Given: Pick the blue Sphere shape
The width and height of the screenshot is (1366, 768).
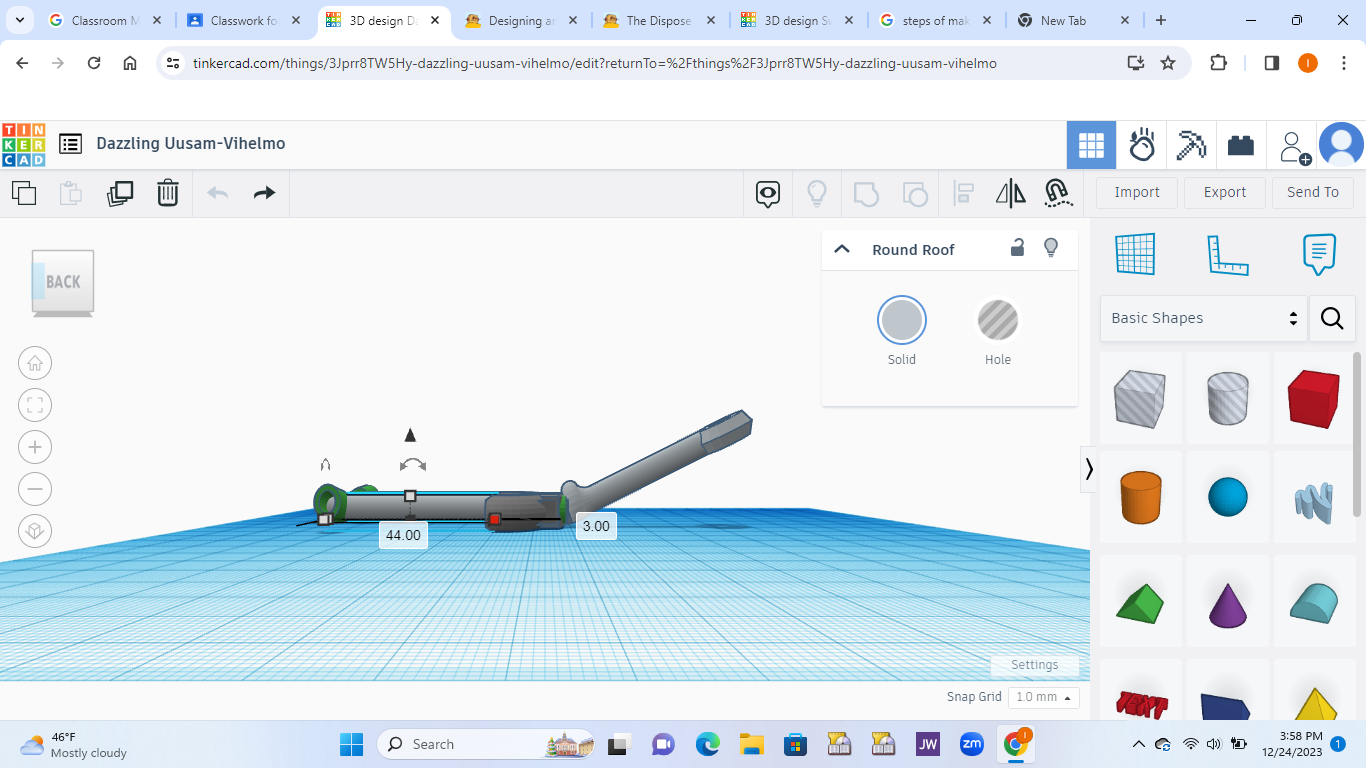Looking at the screenshot, I should (1228, 497).
